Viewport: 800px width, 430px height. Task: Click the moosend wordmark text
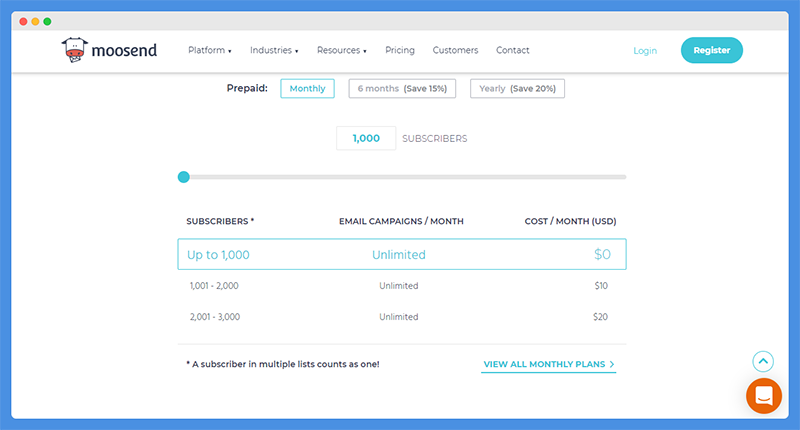pyautogui.click(x=124, y=50)
